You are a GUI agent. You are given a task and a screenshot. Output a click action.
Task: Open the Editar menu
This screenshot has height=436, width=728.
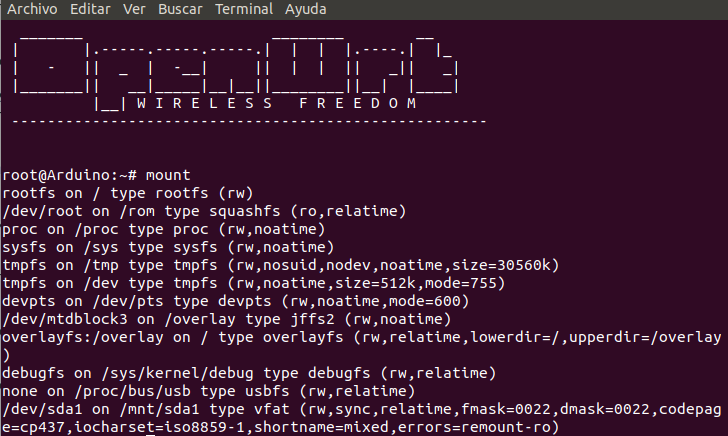coord(90,8)
